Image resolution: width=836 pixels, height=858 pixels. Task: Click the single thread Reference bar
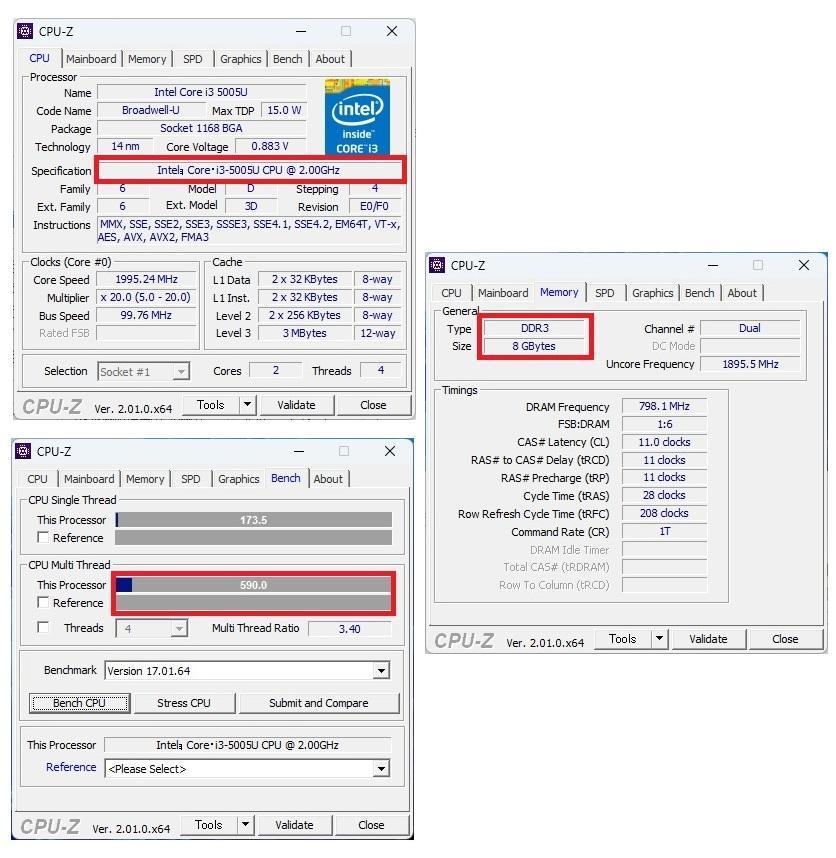(254, 537)
